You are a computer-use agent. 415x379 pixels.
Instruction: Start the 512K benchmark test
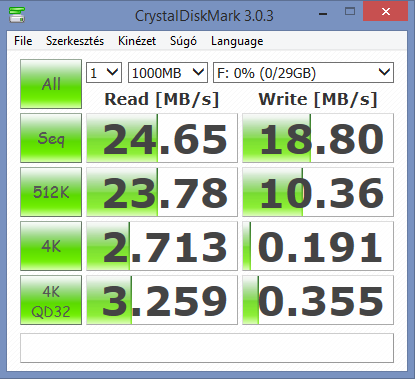click(51, 192)
